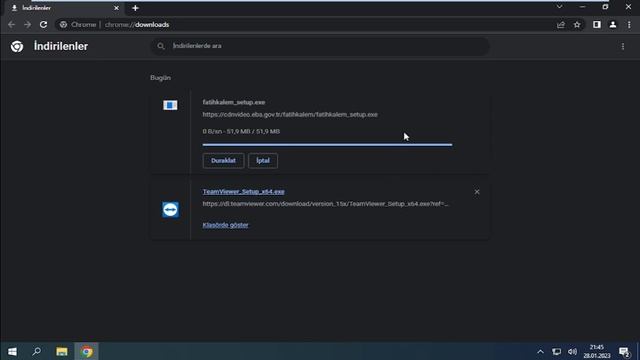Click the fatihkalem_setup.exe file name
640x360 pixels.
[234, 102]
